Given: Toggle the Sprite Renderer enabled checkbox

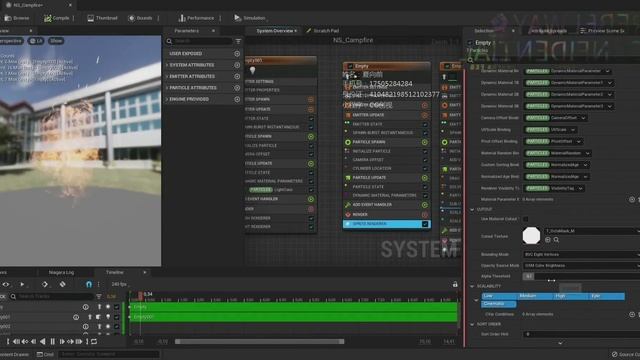Looking at the screenshot, I should (x=425, y=224).
